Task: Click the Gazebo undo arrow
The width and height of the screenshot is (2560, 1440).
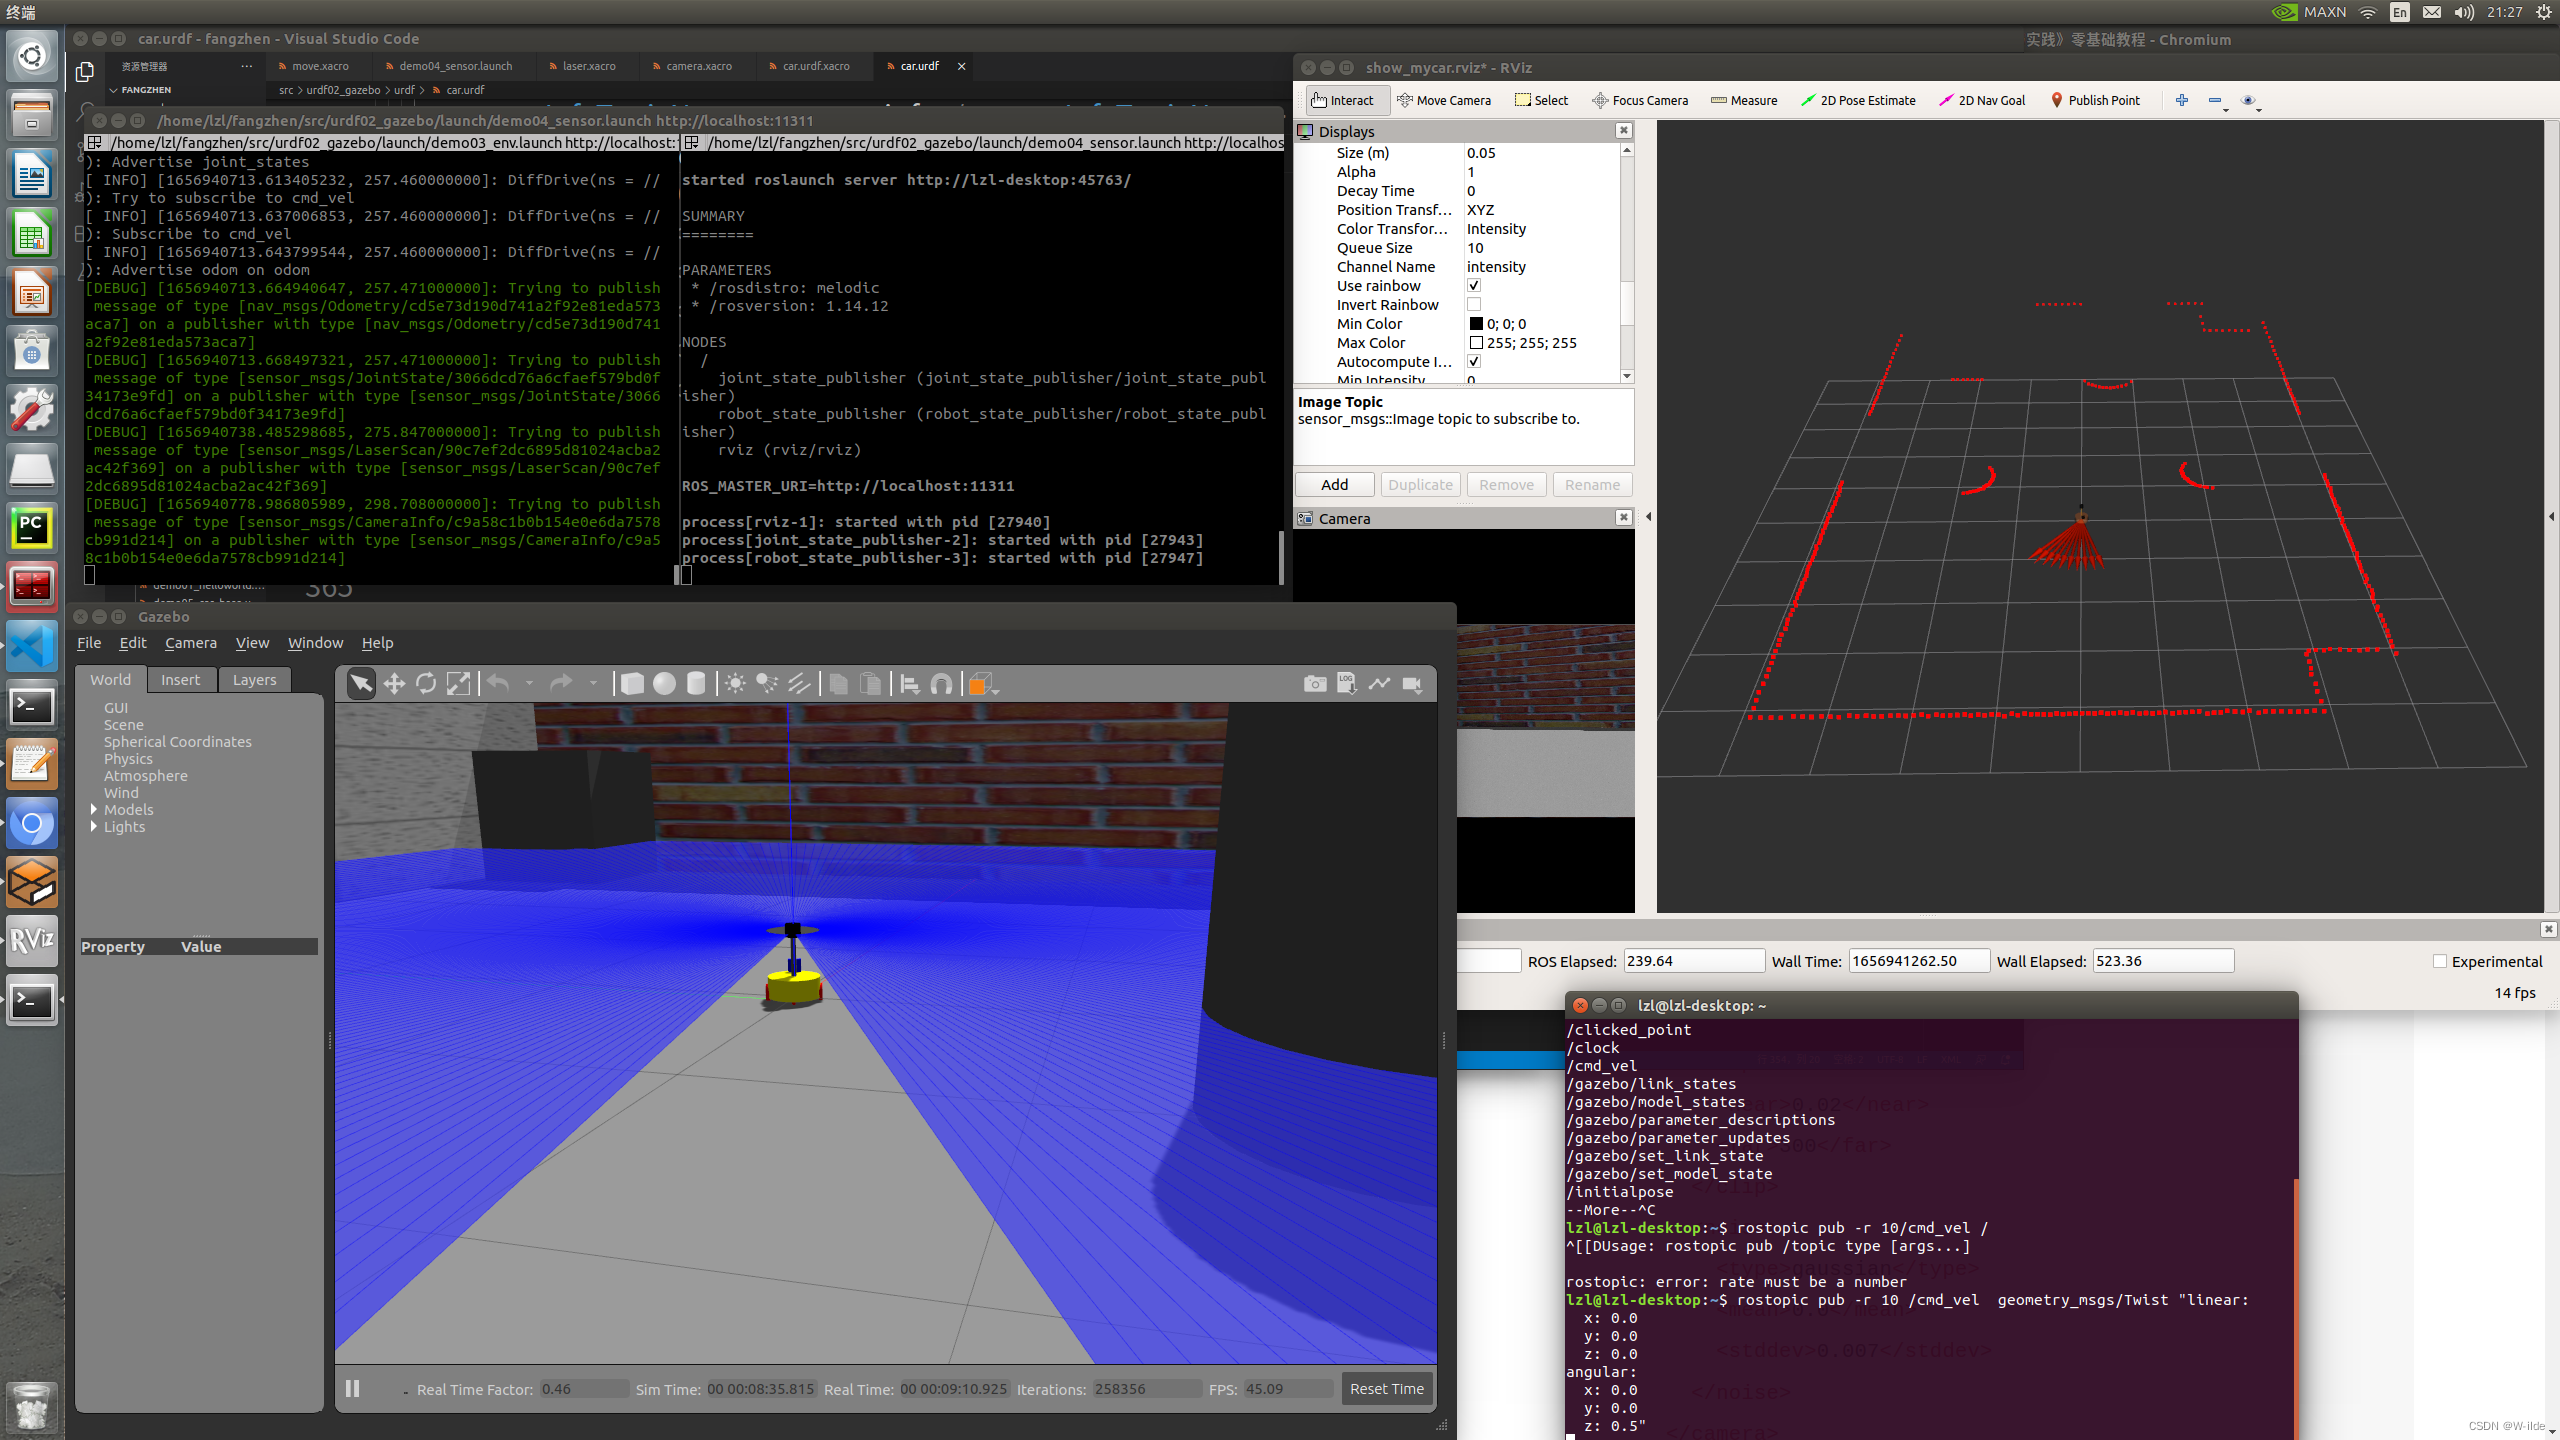Action: click(x=498, y=684)
